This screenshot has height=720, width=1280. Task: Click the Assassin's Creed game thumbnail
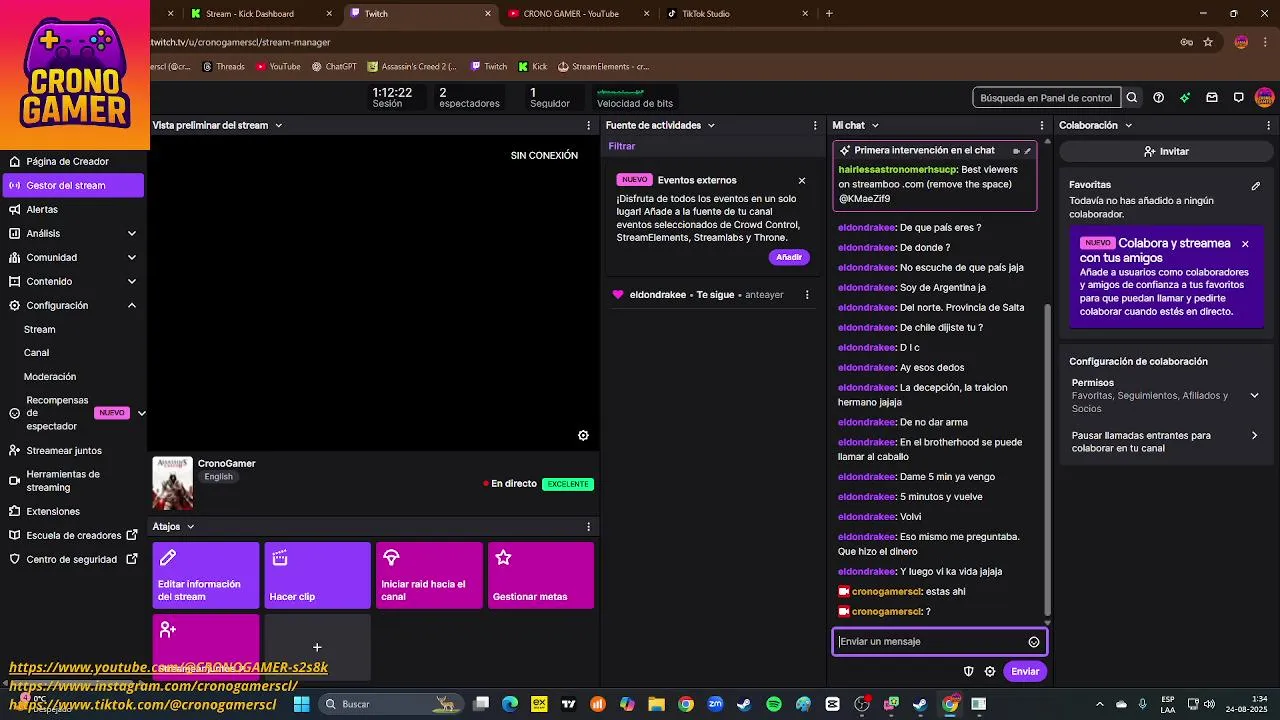[172, 484]
